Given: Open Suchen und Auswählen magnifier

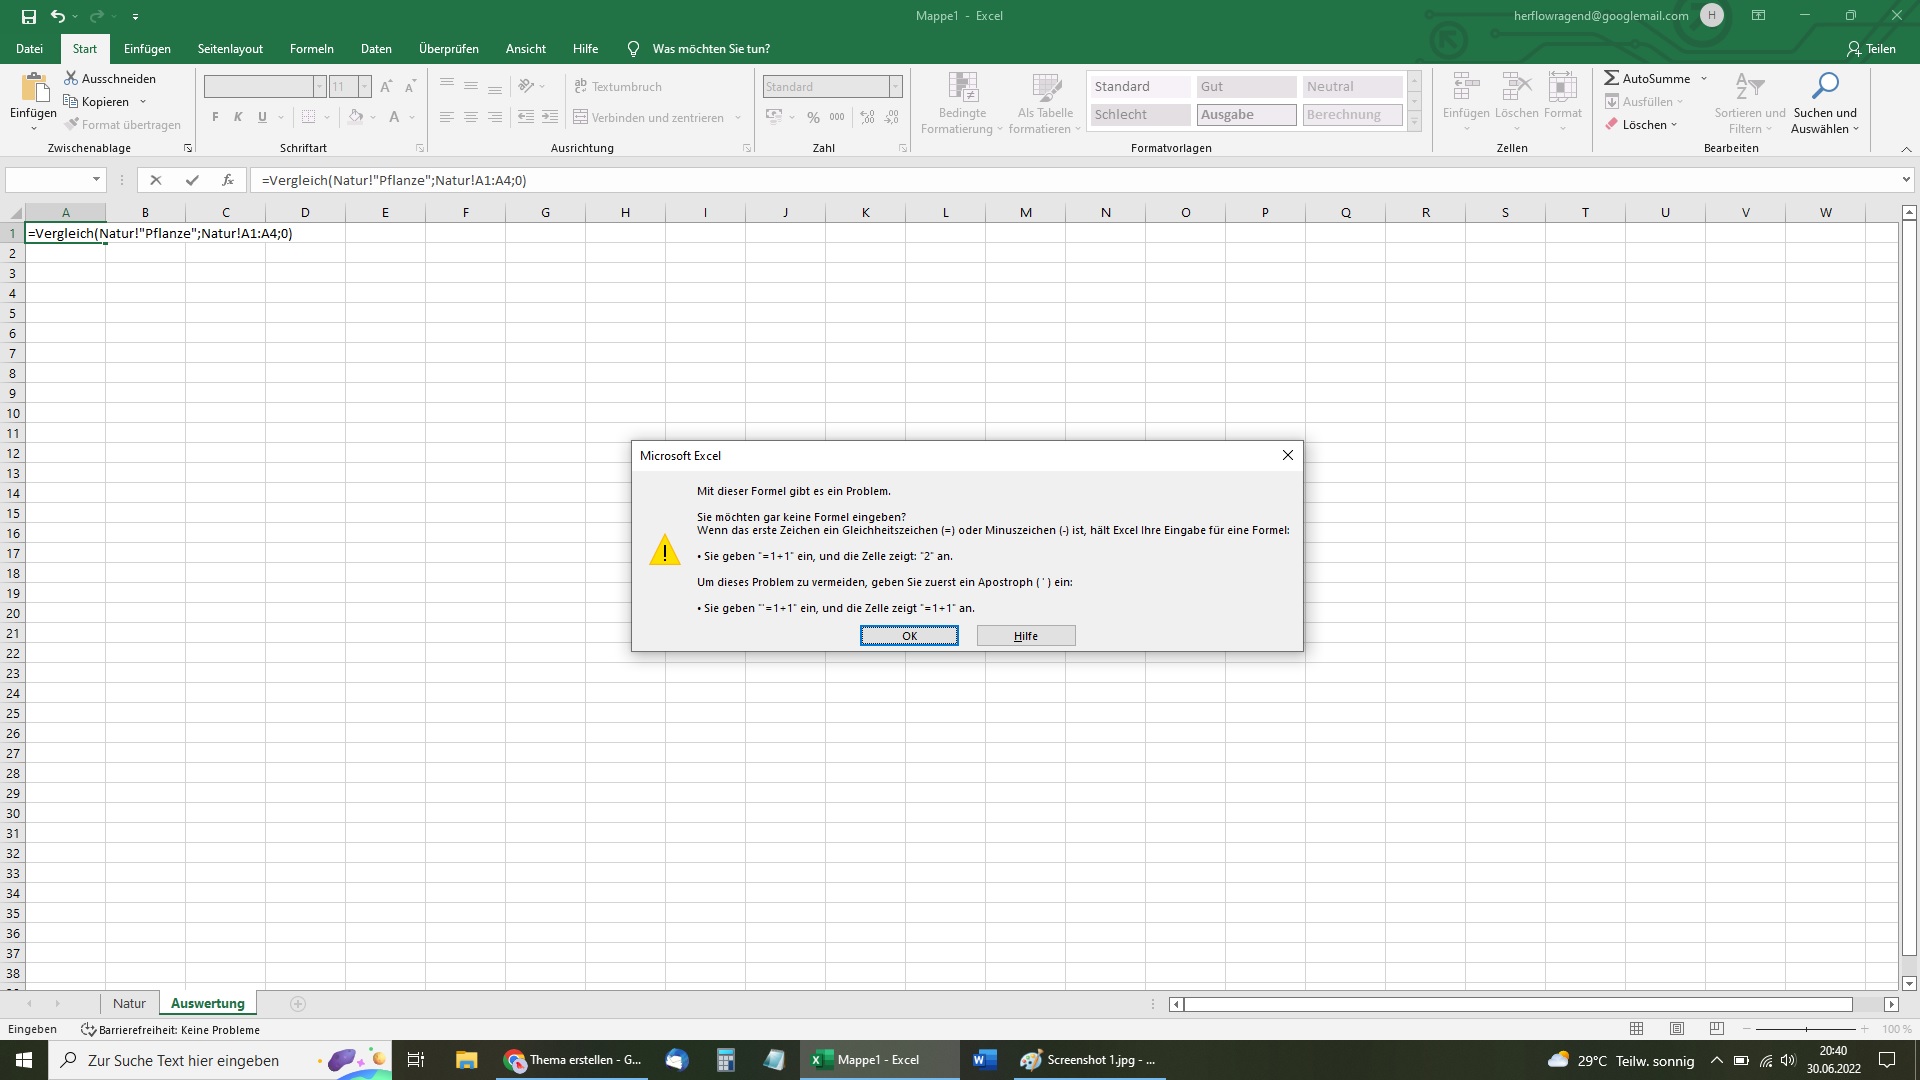Looking at the screenshot, I should click(1825, 103).
